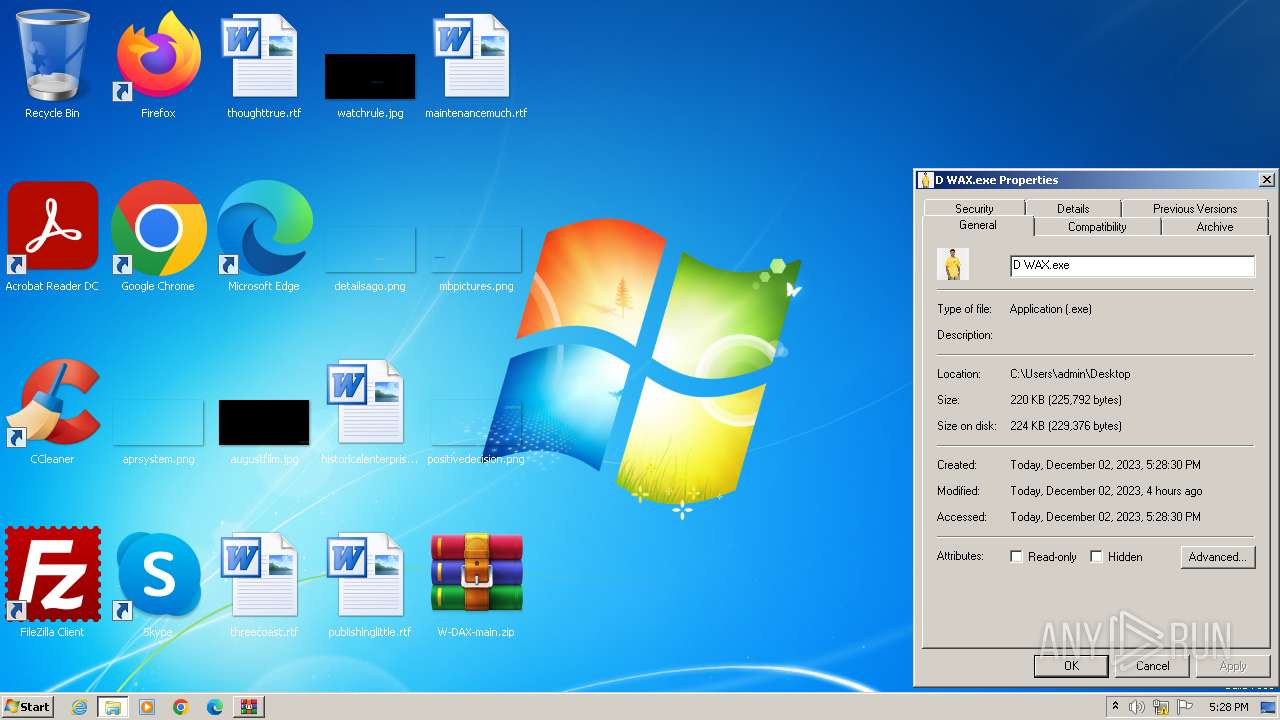Enable the Read-only attribute checkbox
Image resolution: width=1280 pixels, height=720 pixels.
(1017, 557)
